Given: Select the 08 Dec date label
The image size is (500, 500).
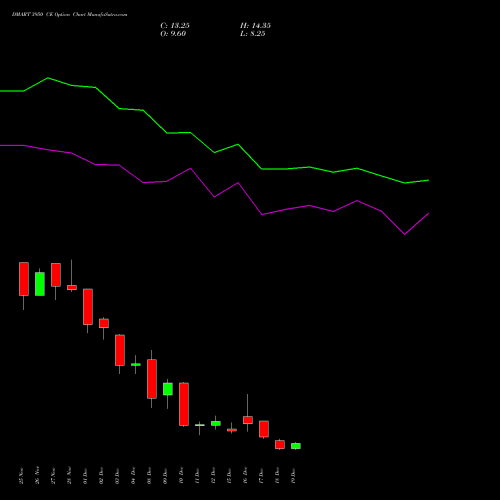Looking at the screenshot, I should pyautogui.click(x=149, y=476).
